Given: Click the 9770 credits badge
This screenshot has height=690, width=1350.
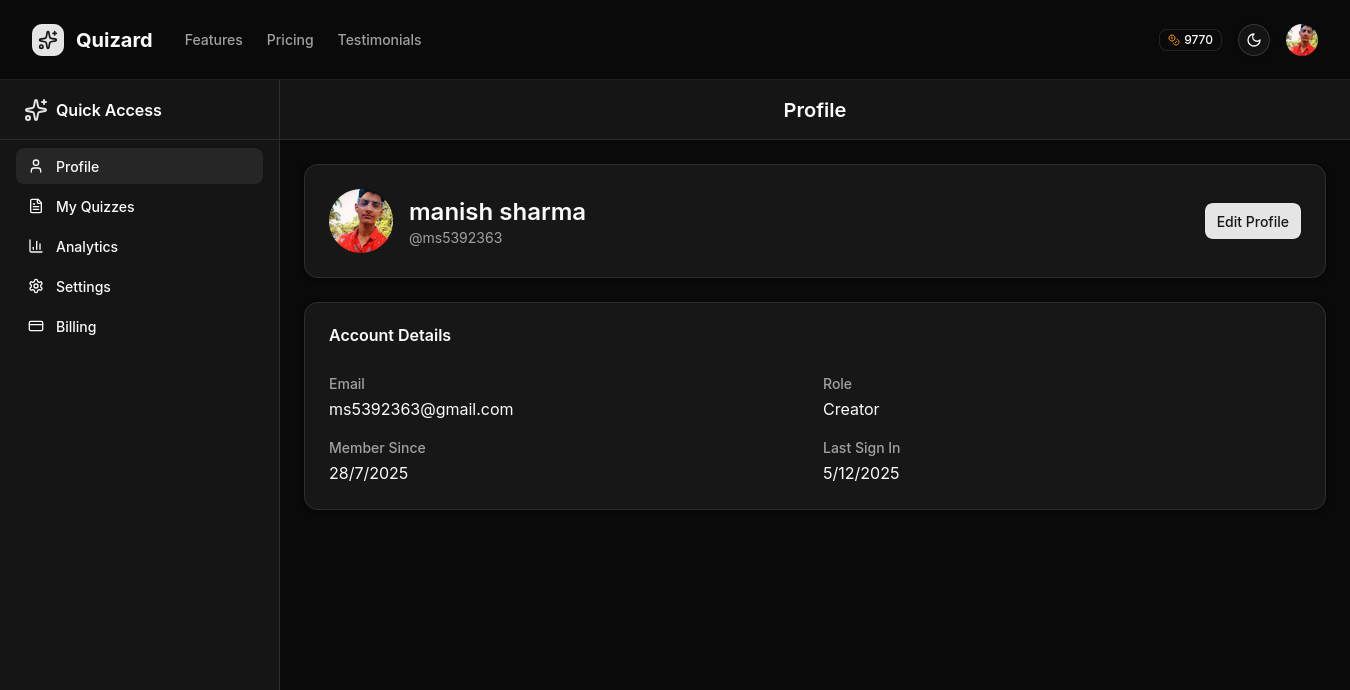Looking at the screenshot, I should click(1190, 40).
